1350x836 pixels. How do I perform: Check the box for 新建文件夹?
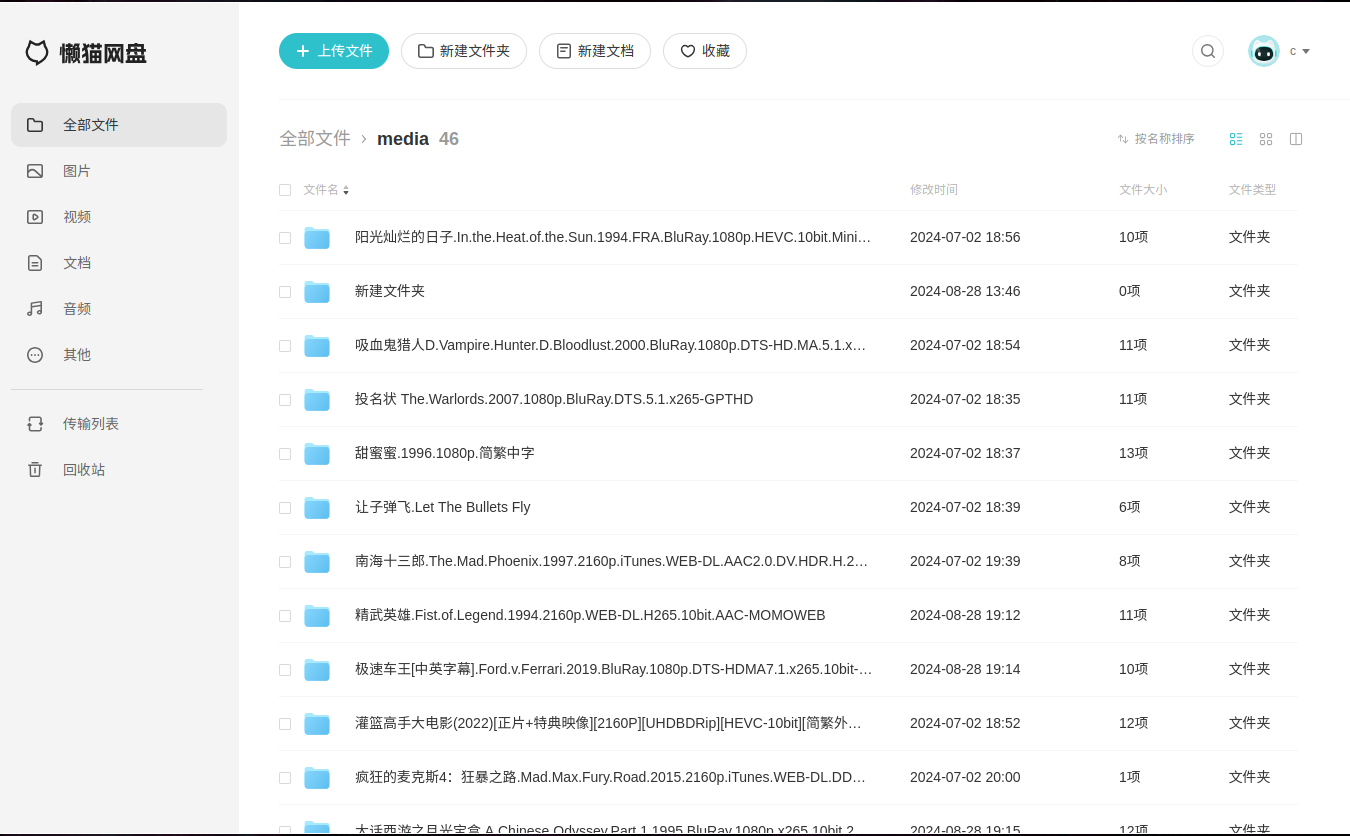point(285,292)
